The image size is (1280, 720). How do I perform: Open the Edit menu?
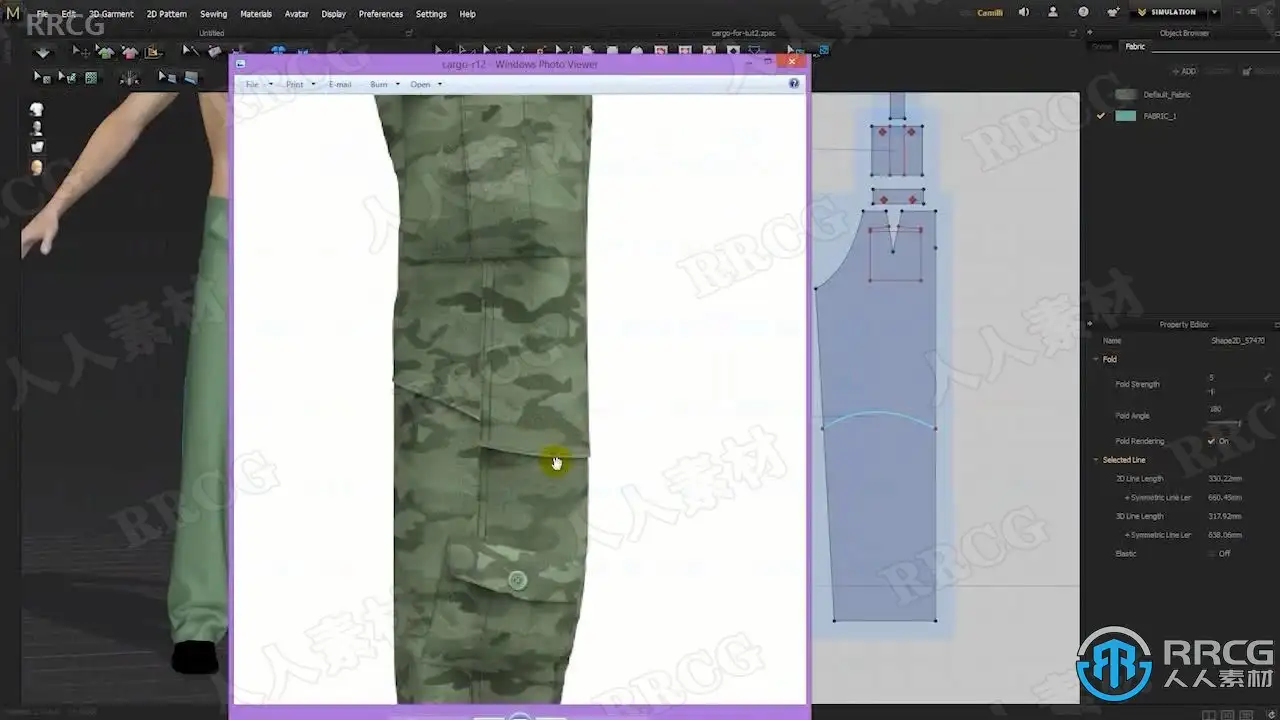point(68,14)
